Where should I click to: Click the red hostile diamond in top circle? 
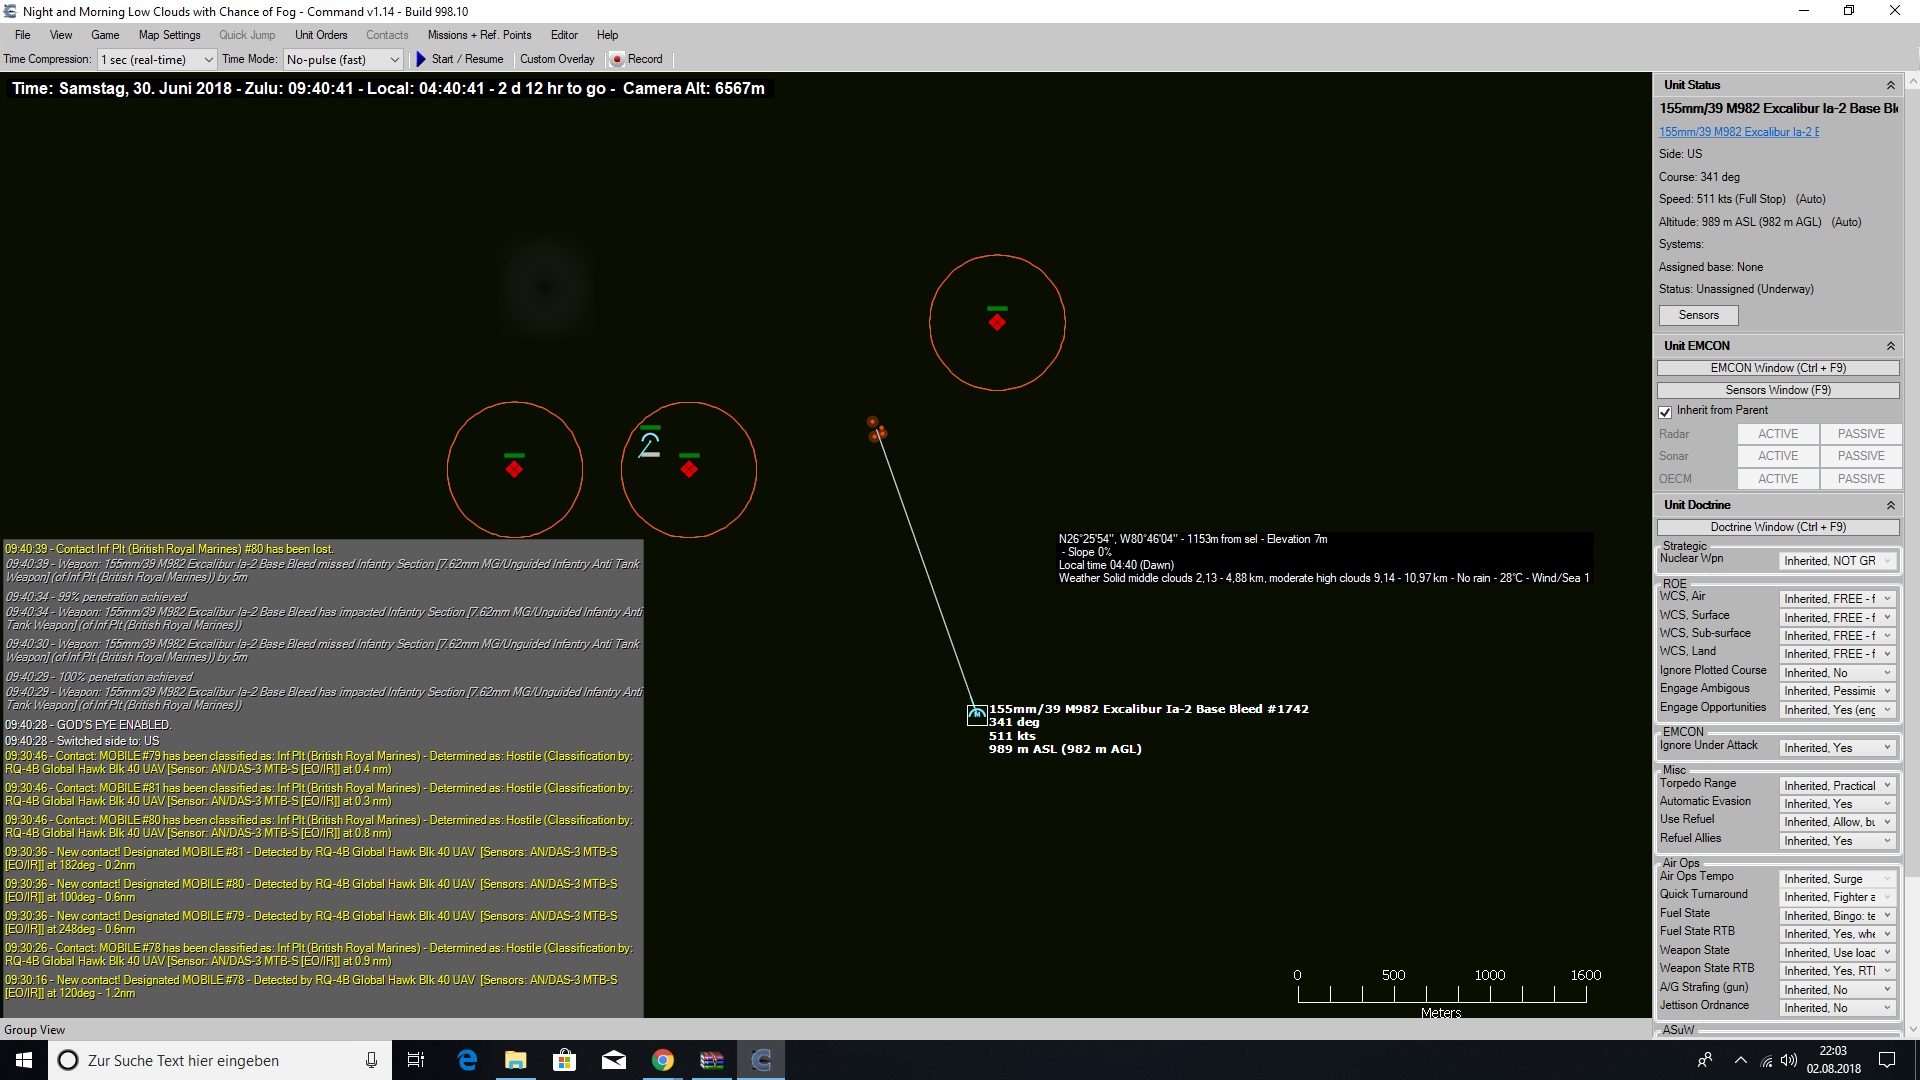pyautogui.click(x=997, y=322)
